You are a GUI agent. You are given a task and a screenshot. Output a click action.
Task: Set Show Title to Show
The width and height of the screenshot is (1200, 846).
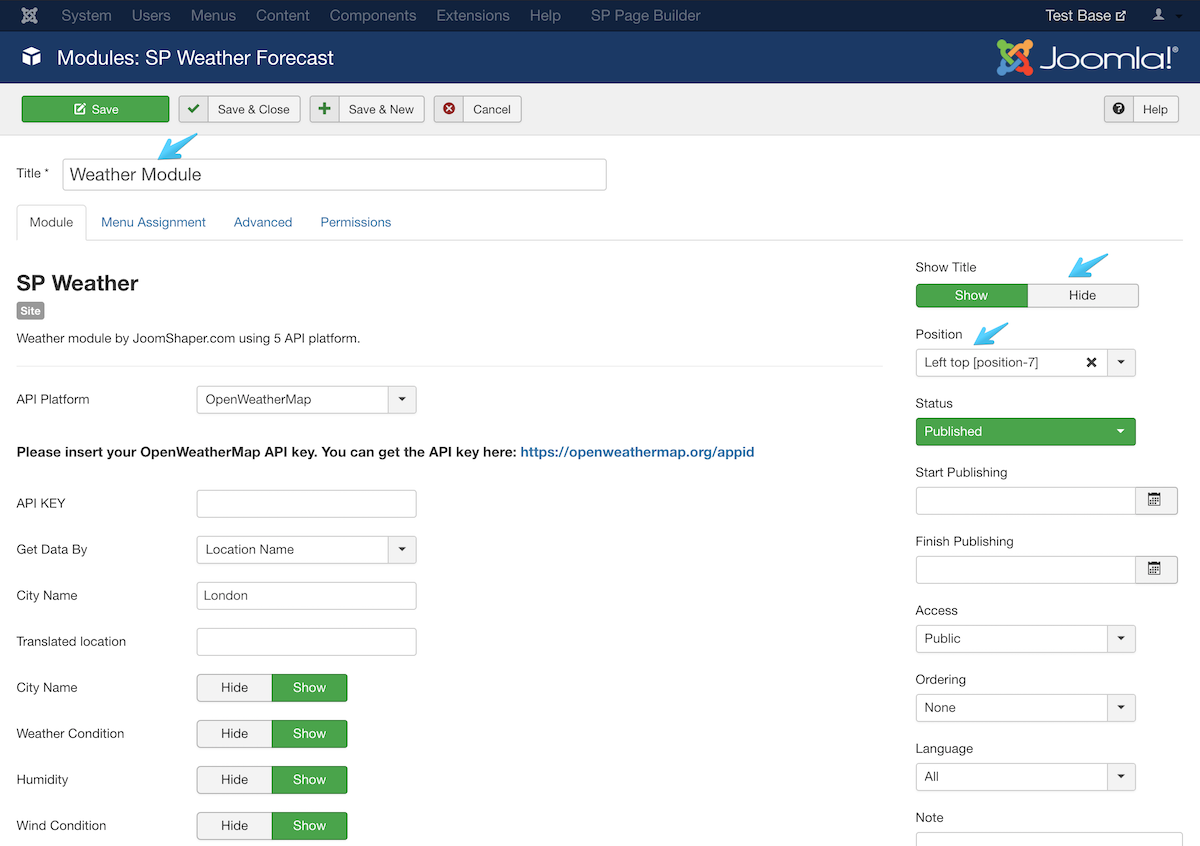point(971,295)
